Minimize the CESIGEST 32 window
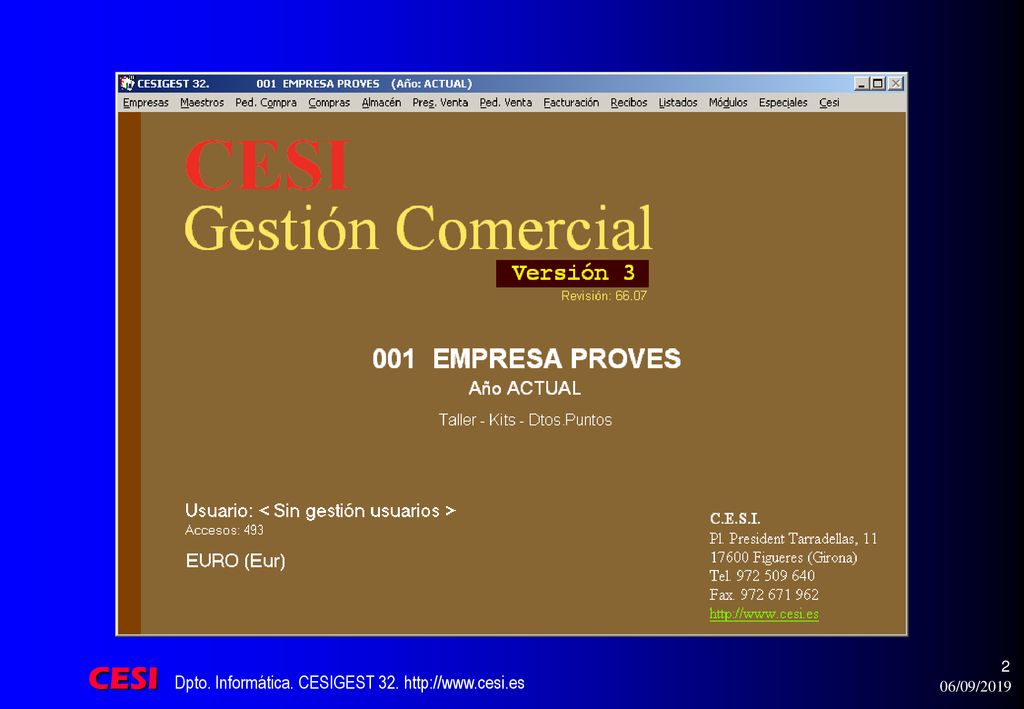 862,84
